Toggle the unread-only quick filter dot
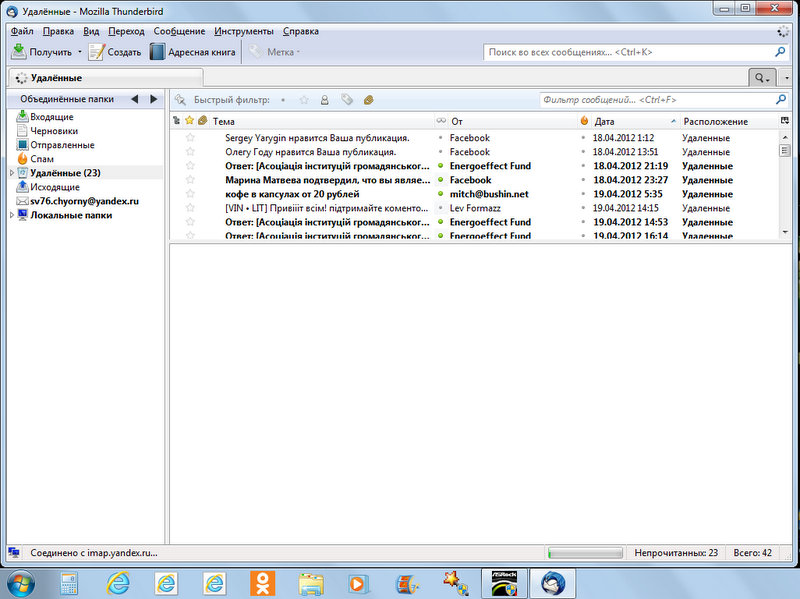 click(x=283, y=100)
